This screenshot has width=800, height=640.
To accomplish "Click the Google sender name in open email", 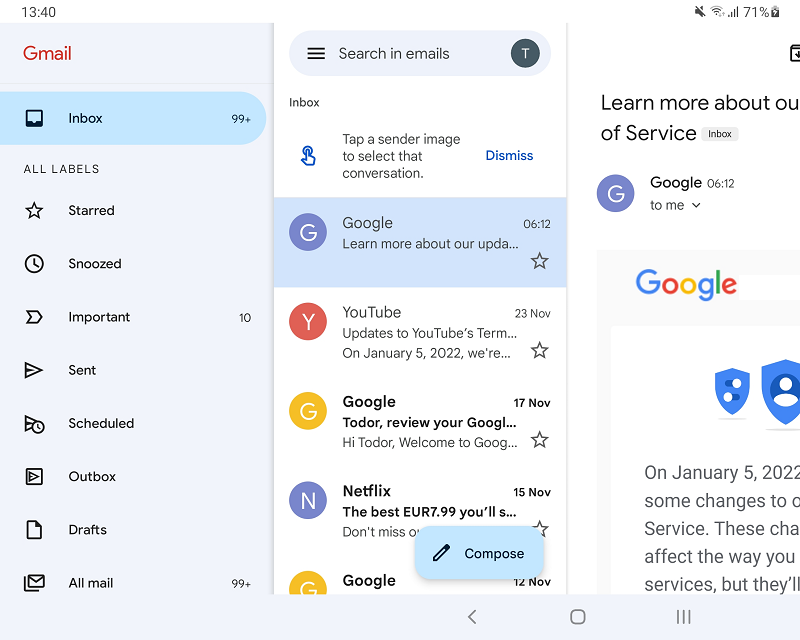I will click(676, 182).
